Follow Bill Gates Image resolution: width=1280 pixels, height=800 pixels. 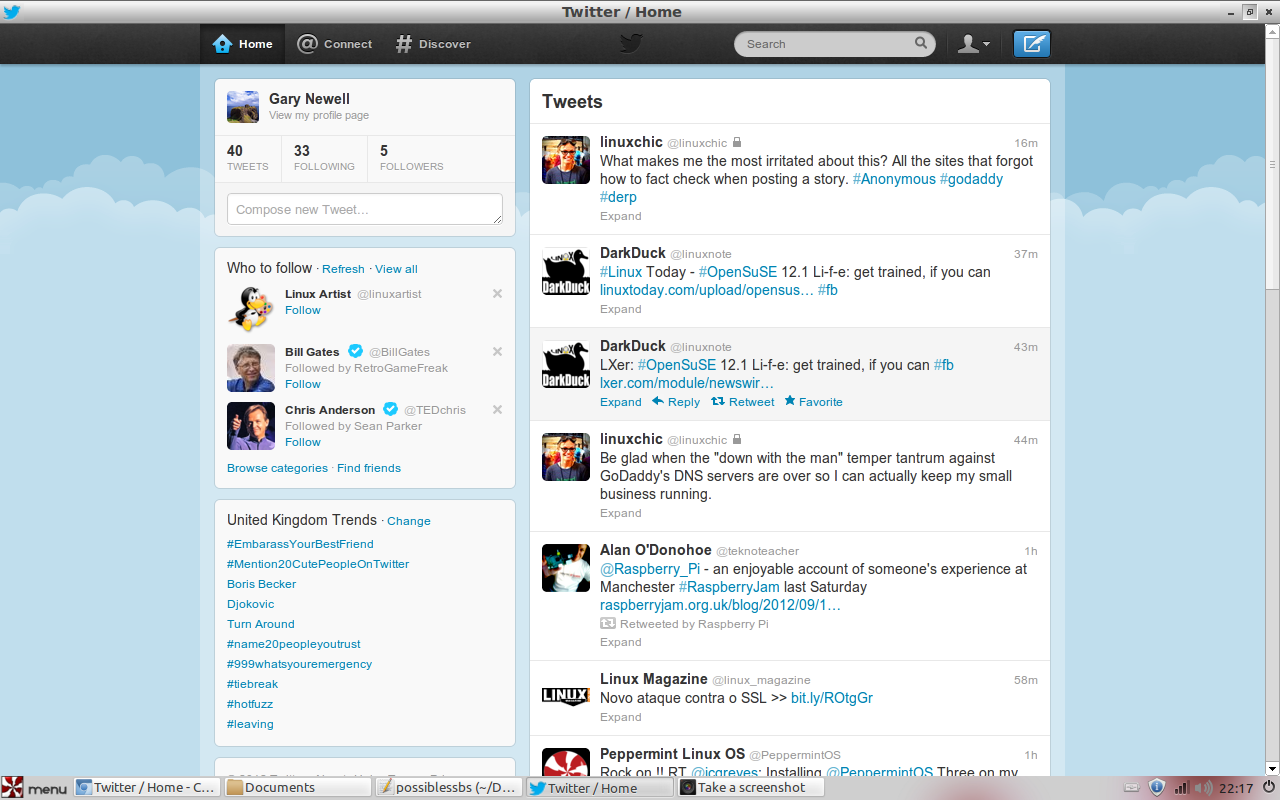303,384
